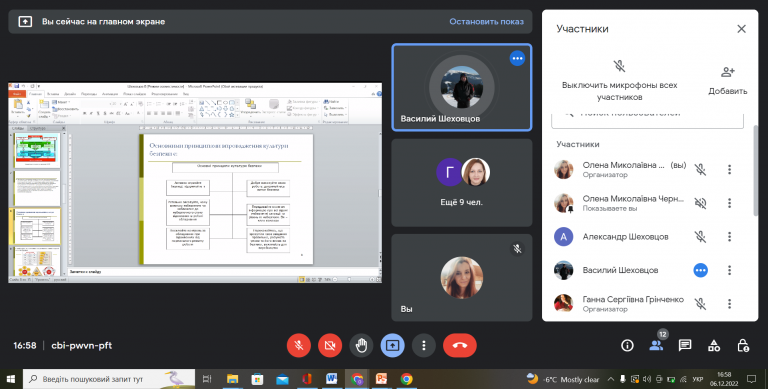This screenshot has width=768, height=389.
Task: Toggle the present screen button
Action: (x=392, y=345)
